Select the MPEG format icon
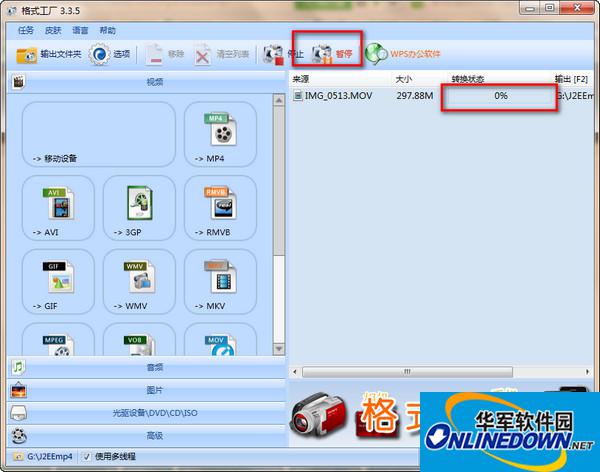Viewport: 600px width, 472px height. 58,345
